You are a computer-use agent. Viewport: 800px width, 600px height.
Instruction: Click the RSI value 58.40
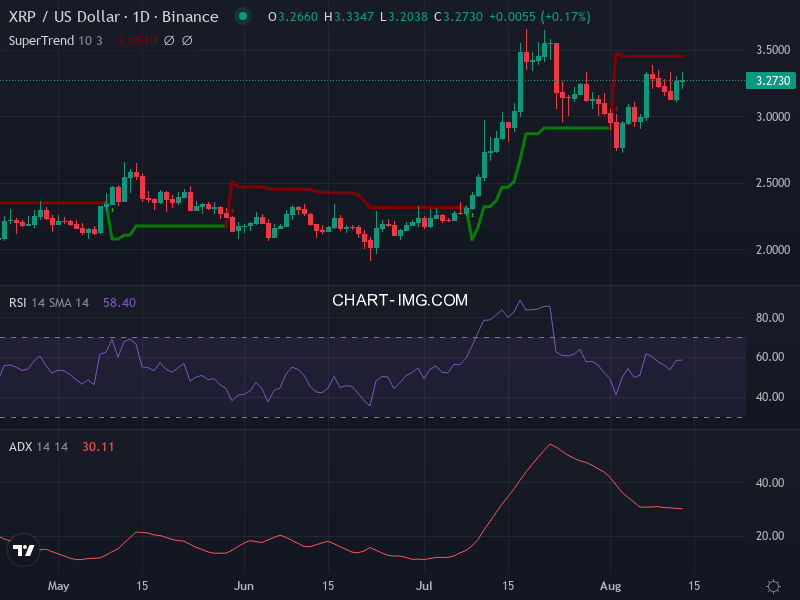click(x=119, y=303)
